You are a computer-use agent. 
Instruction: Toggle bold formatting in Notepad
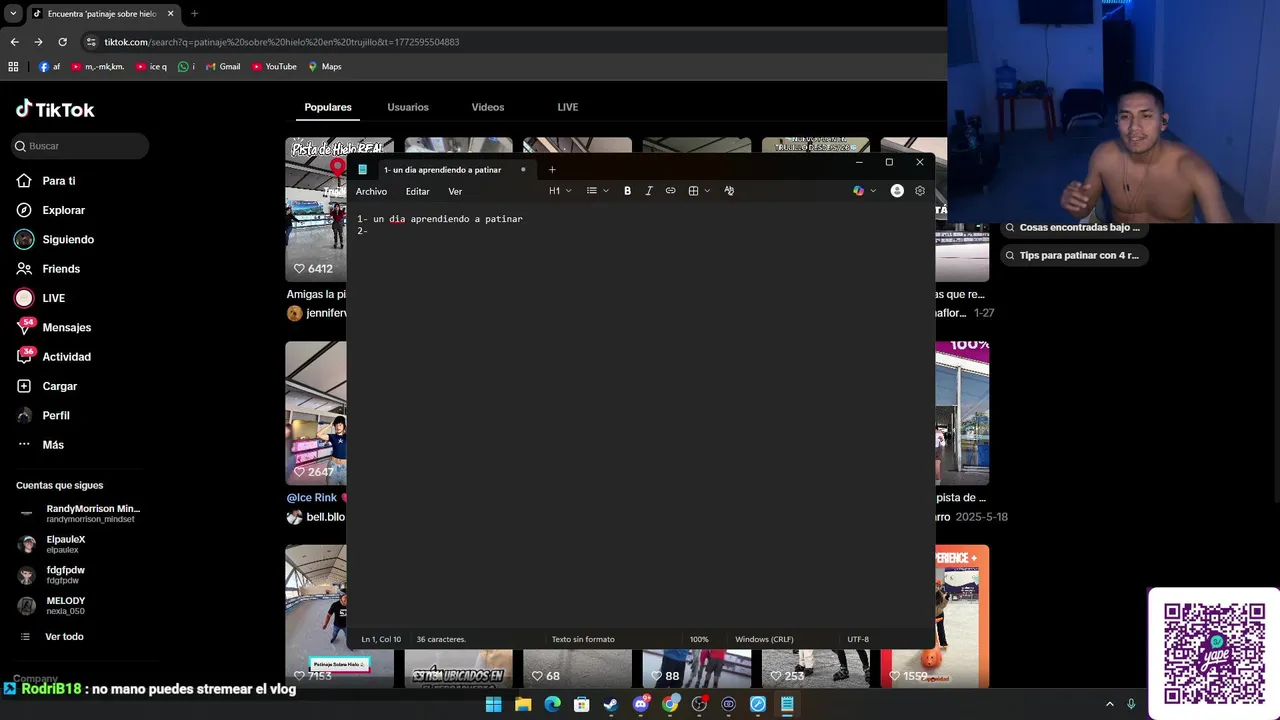627,191
